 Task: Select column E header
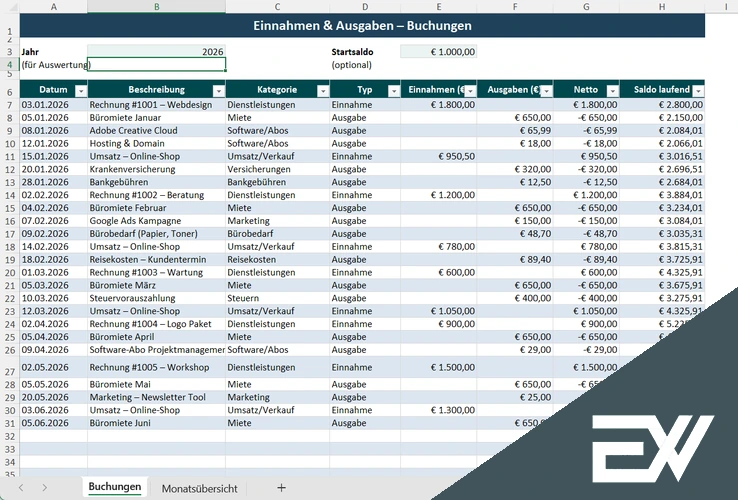(438, 7)
